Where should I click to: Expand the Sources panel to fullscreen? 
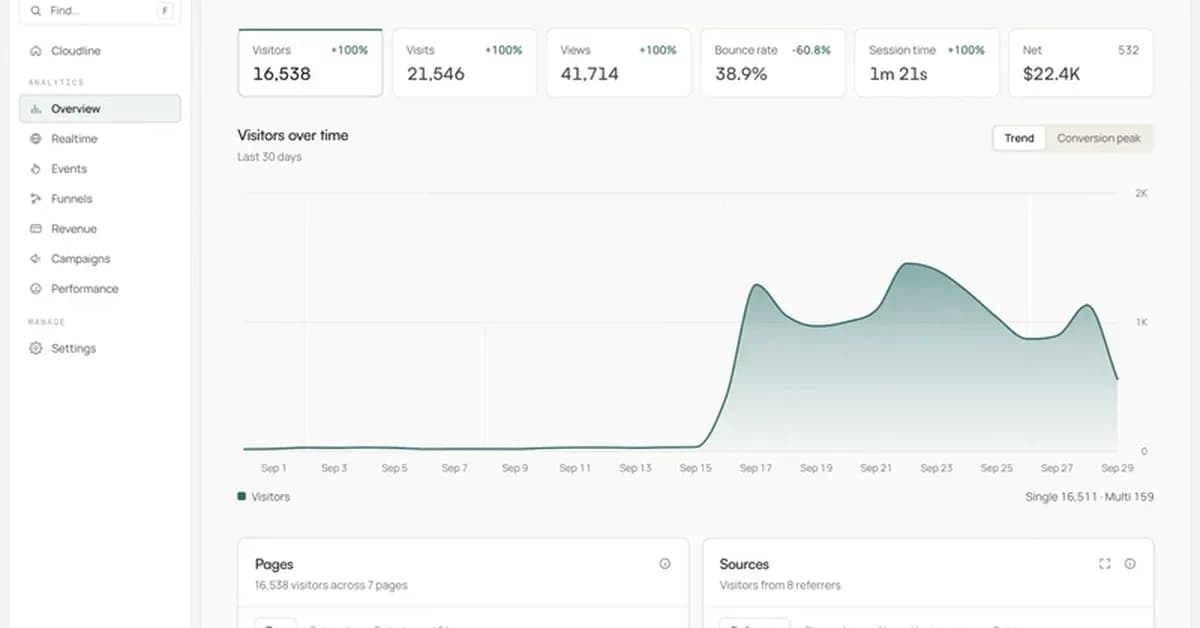pyautogui.click(x=1105, y=564)
